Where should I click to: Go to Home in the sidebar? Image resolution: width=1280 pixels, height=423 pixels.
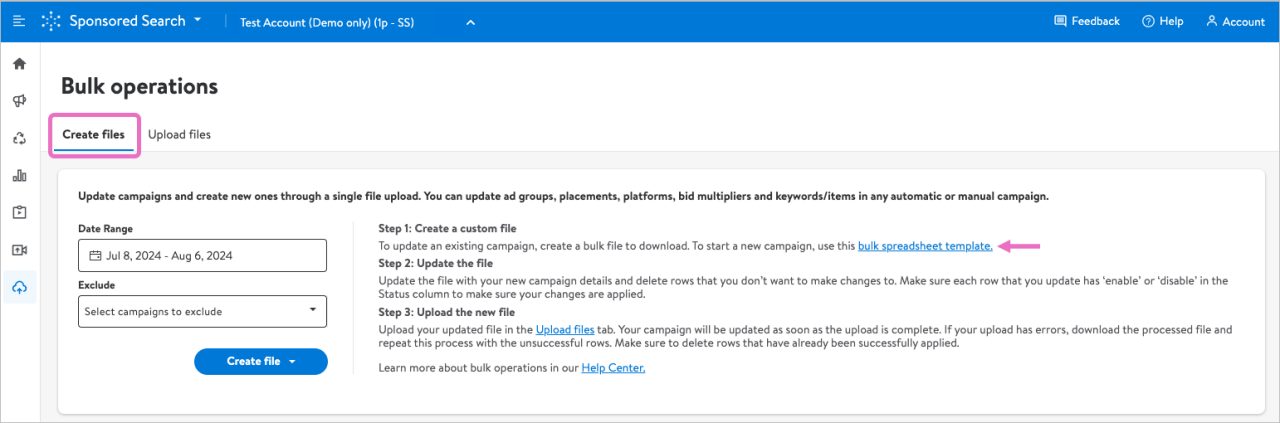pos(19,64)
